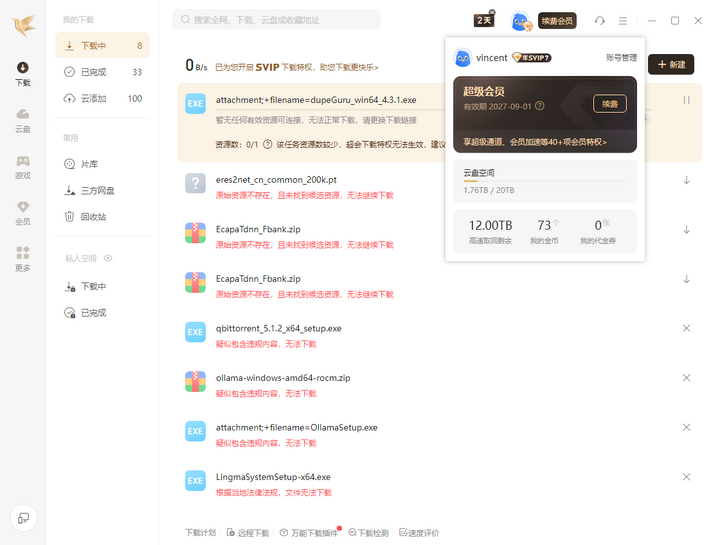This screenshot has width=720, height=545.
Task: Click the 12.00TB 高速取回剩余 stat
Action: click(490, 231)
